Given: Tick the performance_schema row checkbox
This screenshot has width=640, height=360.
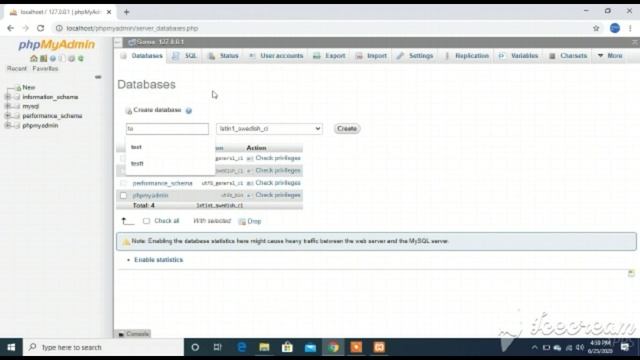Looking at the screenshot, I should (x=123, y=183).
